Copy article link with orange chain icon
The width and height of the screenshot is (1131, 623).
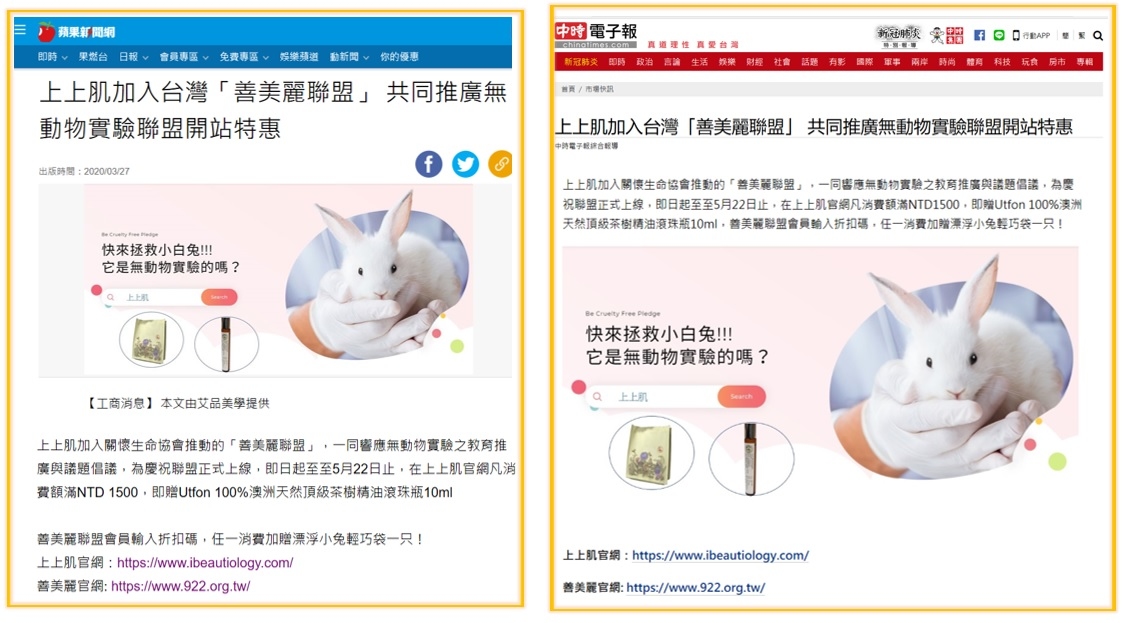click(500, 164)
